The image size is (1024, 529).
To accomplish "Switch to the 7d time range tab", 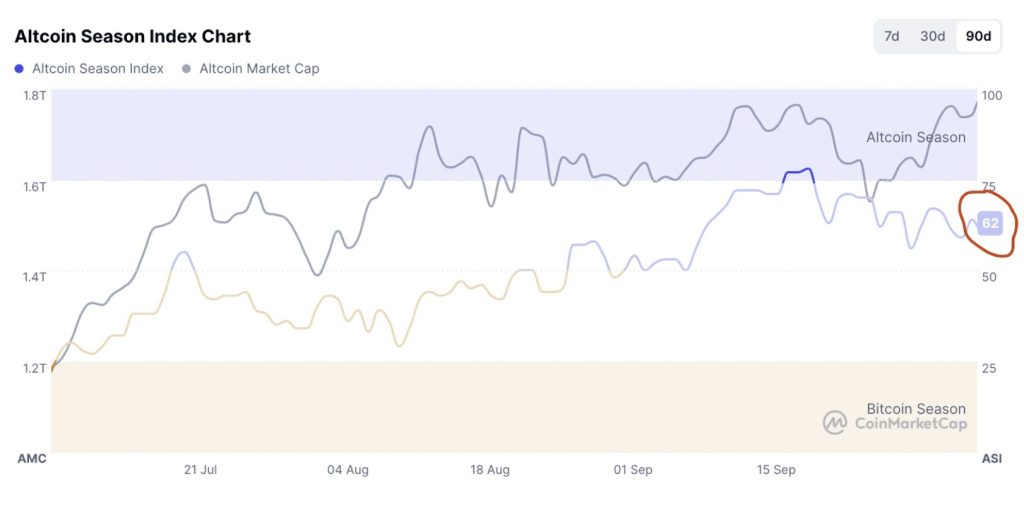I will click(x=891, y=36).
